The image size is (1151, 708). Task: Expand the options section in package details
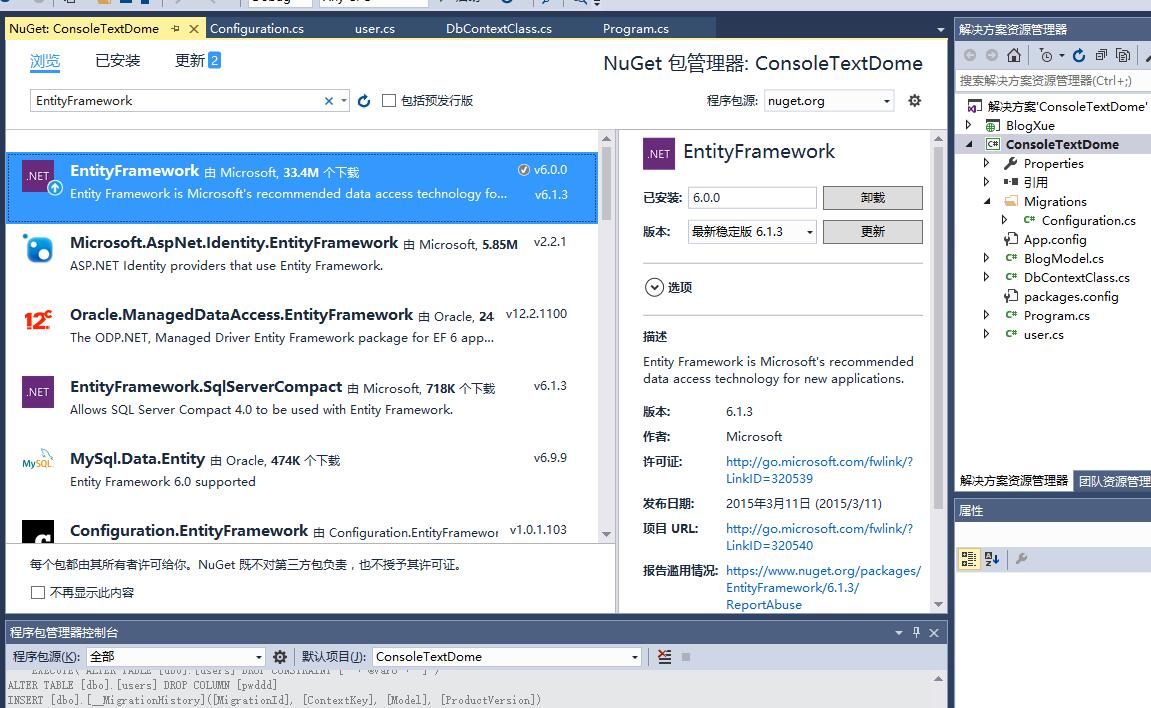[x=654, y=287]
